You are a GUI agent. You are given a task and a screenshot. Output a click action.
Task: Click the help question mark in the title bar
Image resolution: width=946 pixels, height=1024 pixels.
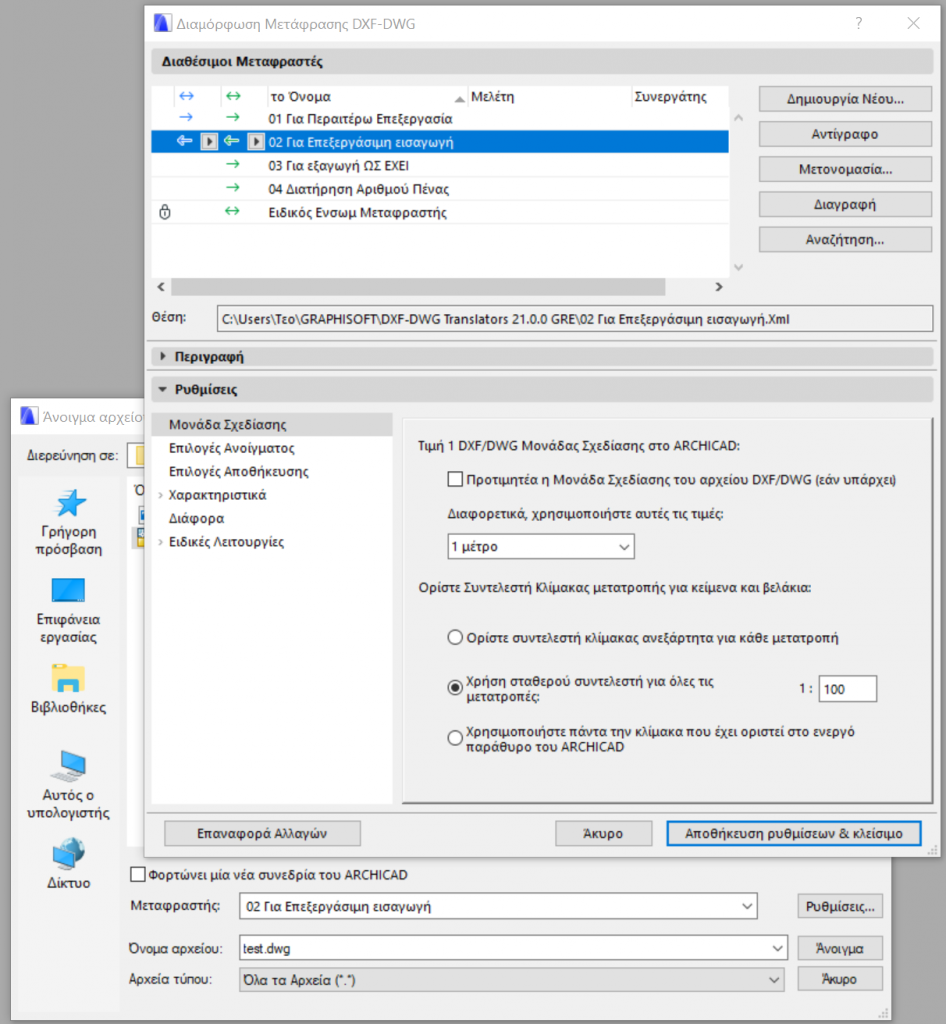(x=859, y=24)
